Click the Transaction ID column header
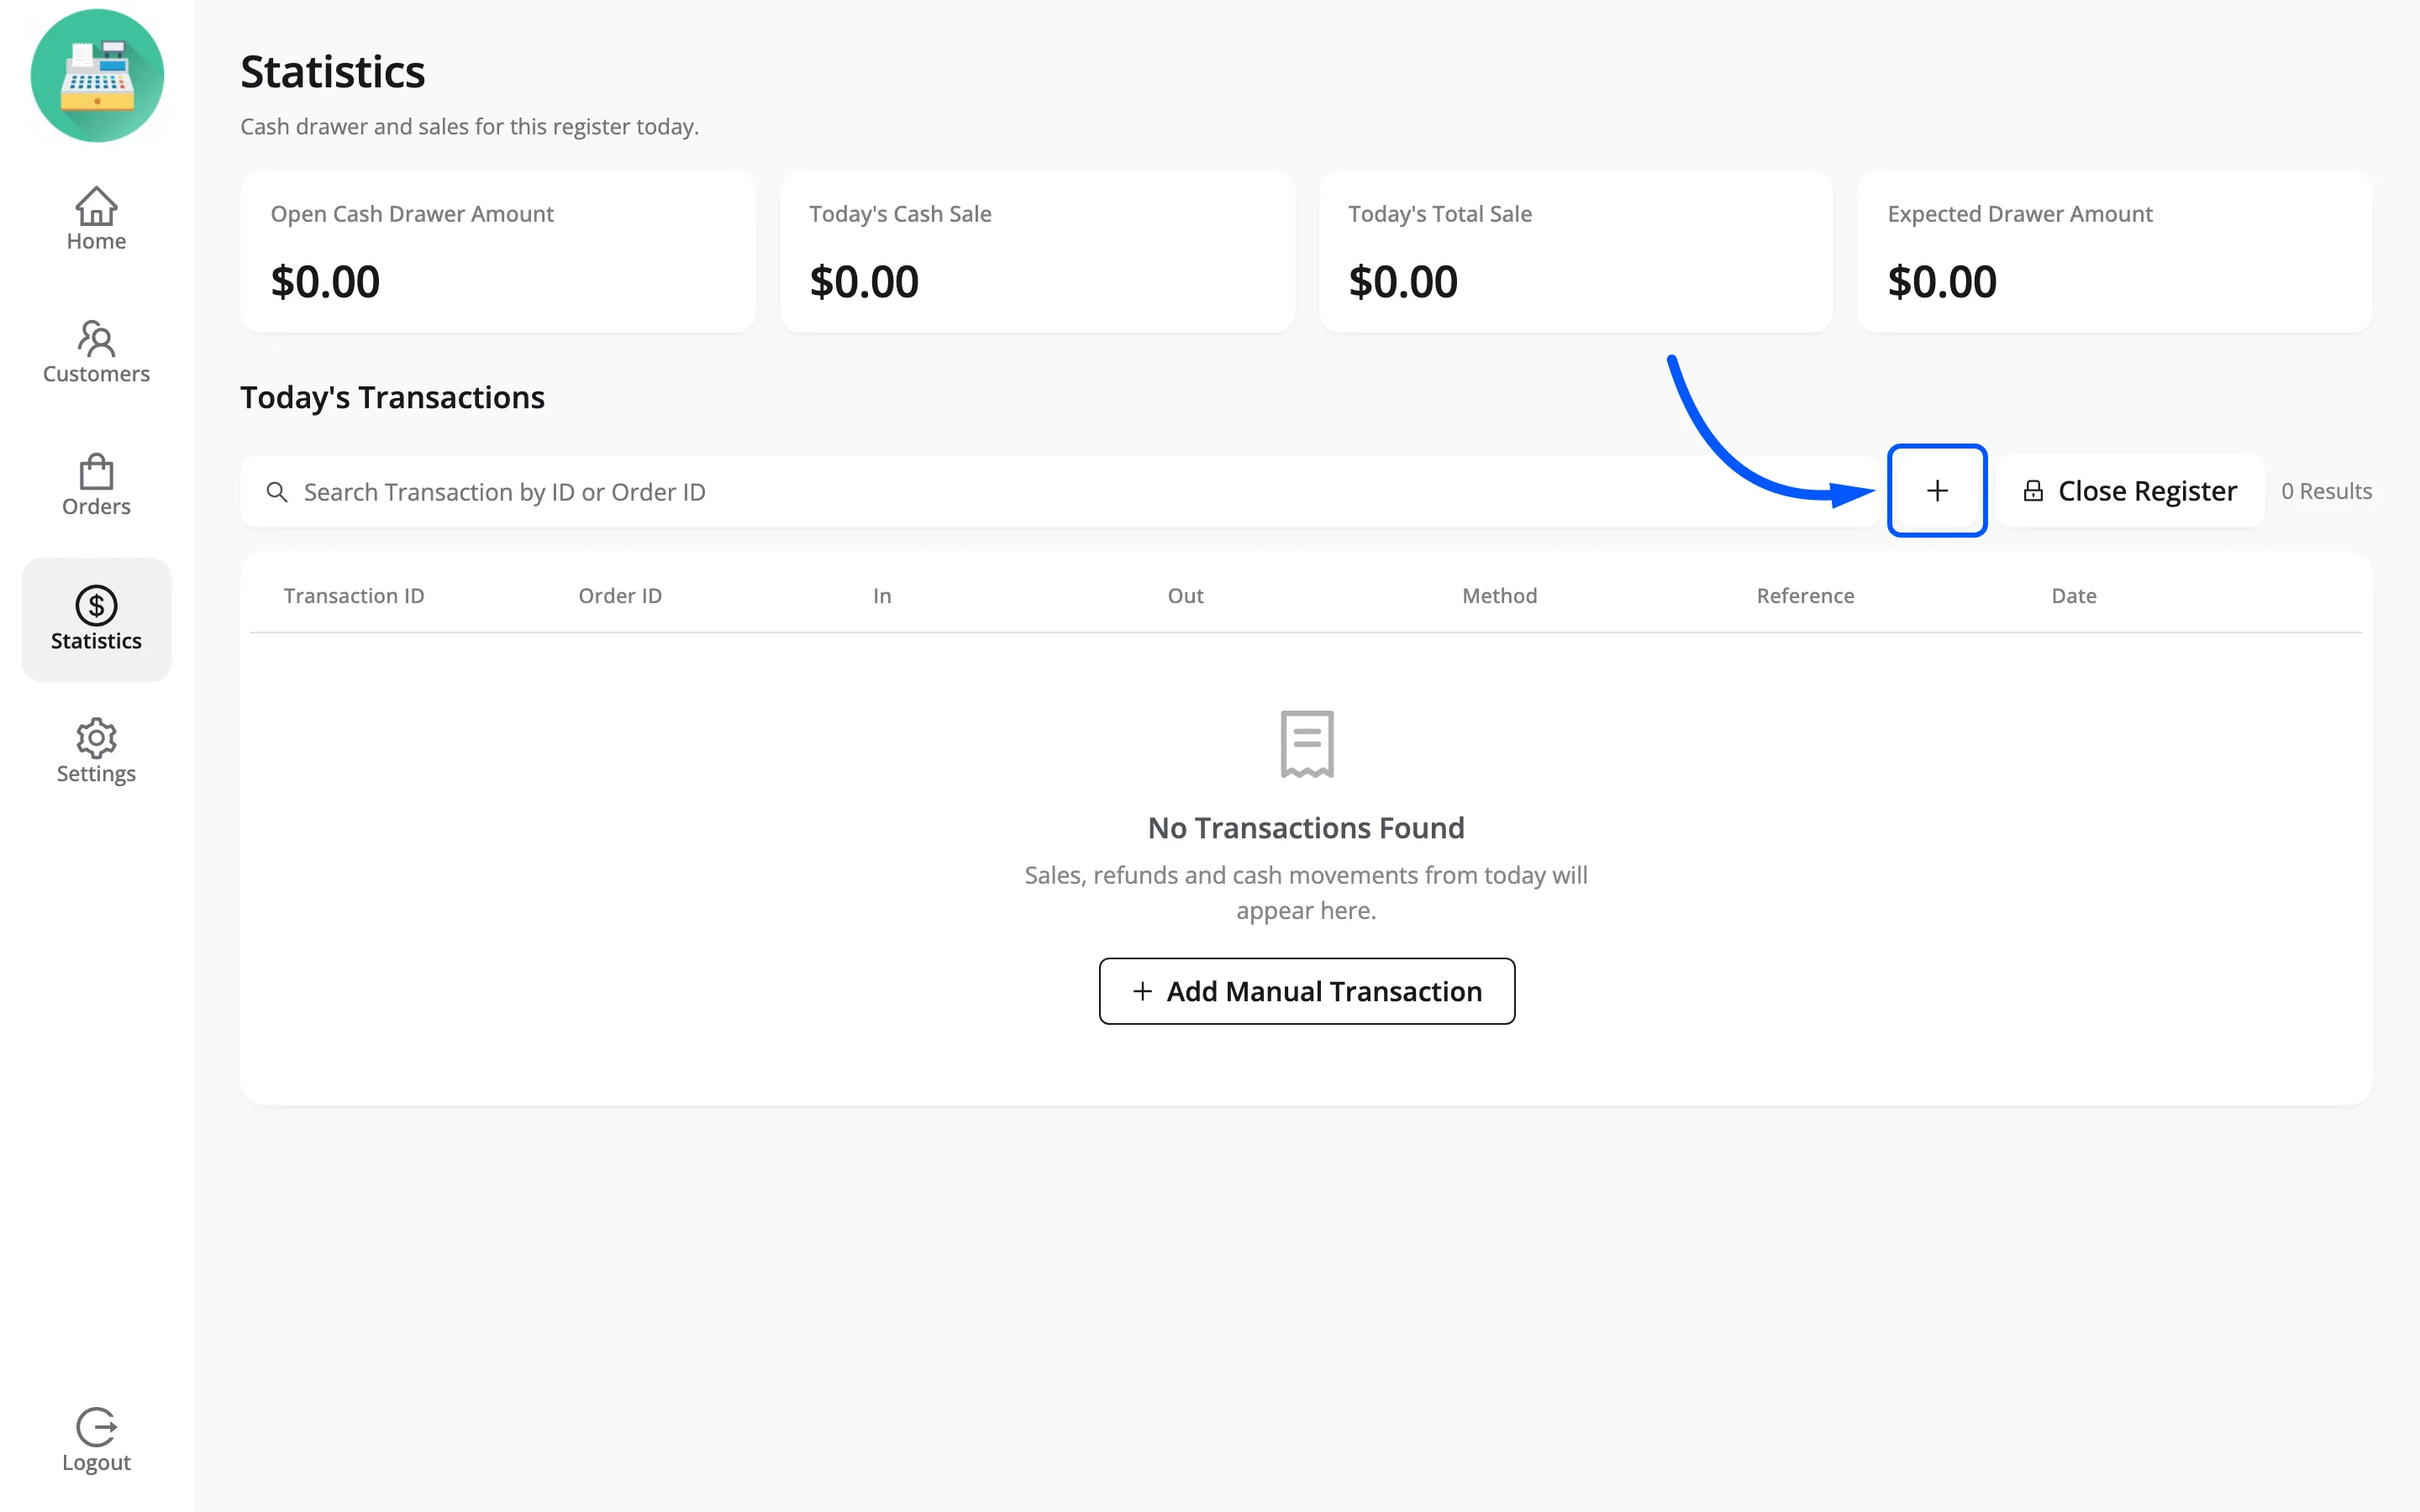The image size is (2420, 1512). pyautogui.click(x=354, y=596)
